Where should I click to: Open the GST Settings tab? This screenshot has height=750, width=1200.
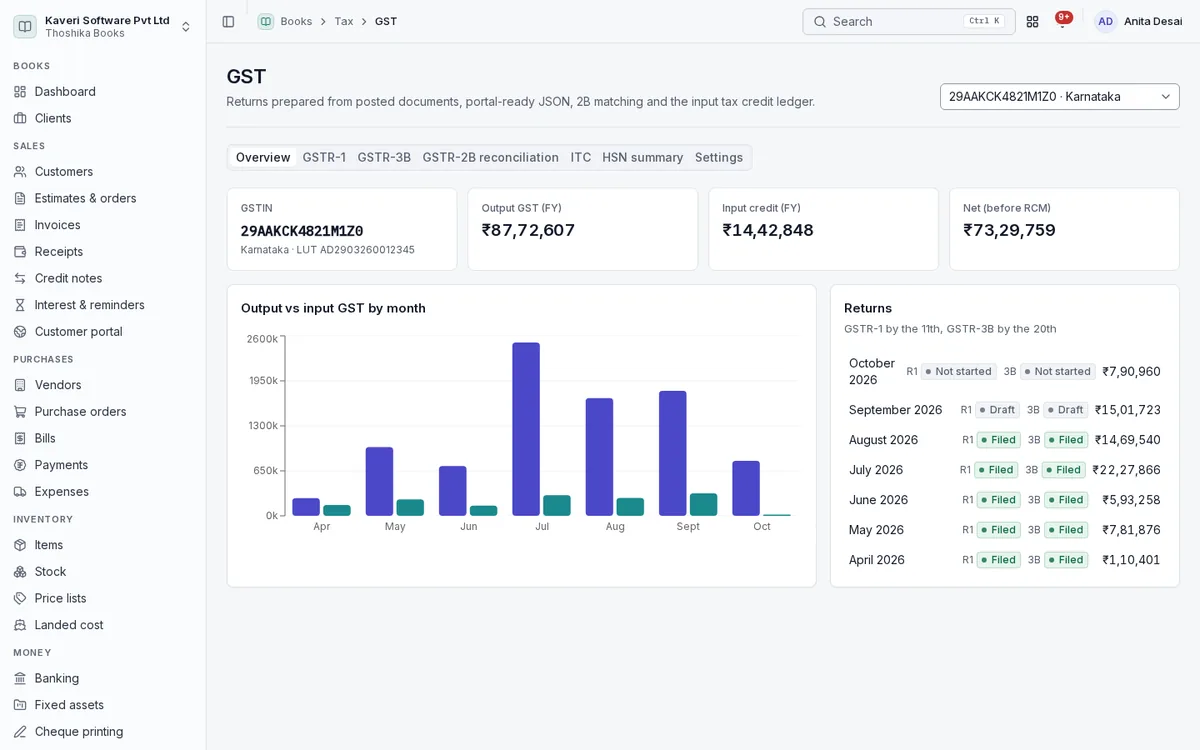tap(719, 157)
